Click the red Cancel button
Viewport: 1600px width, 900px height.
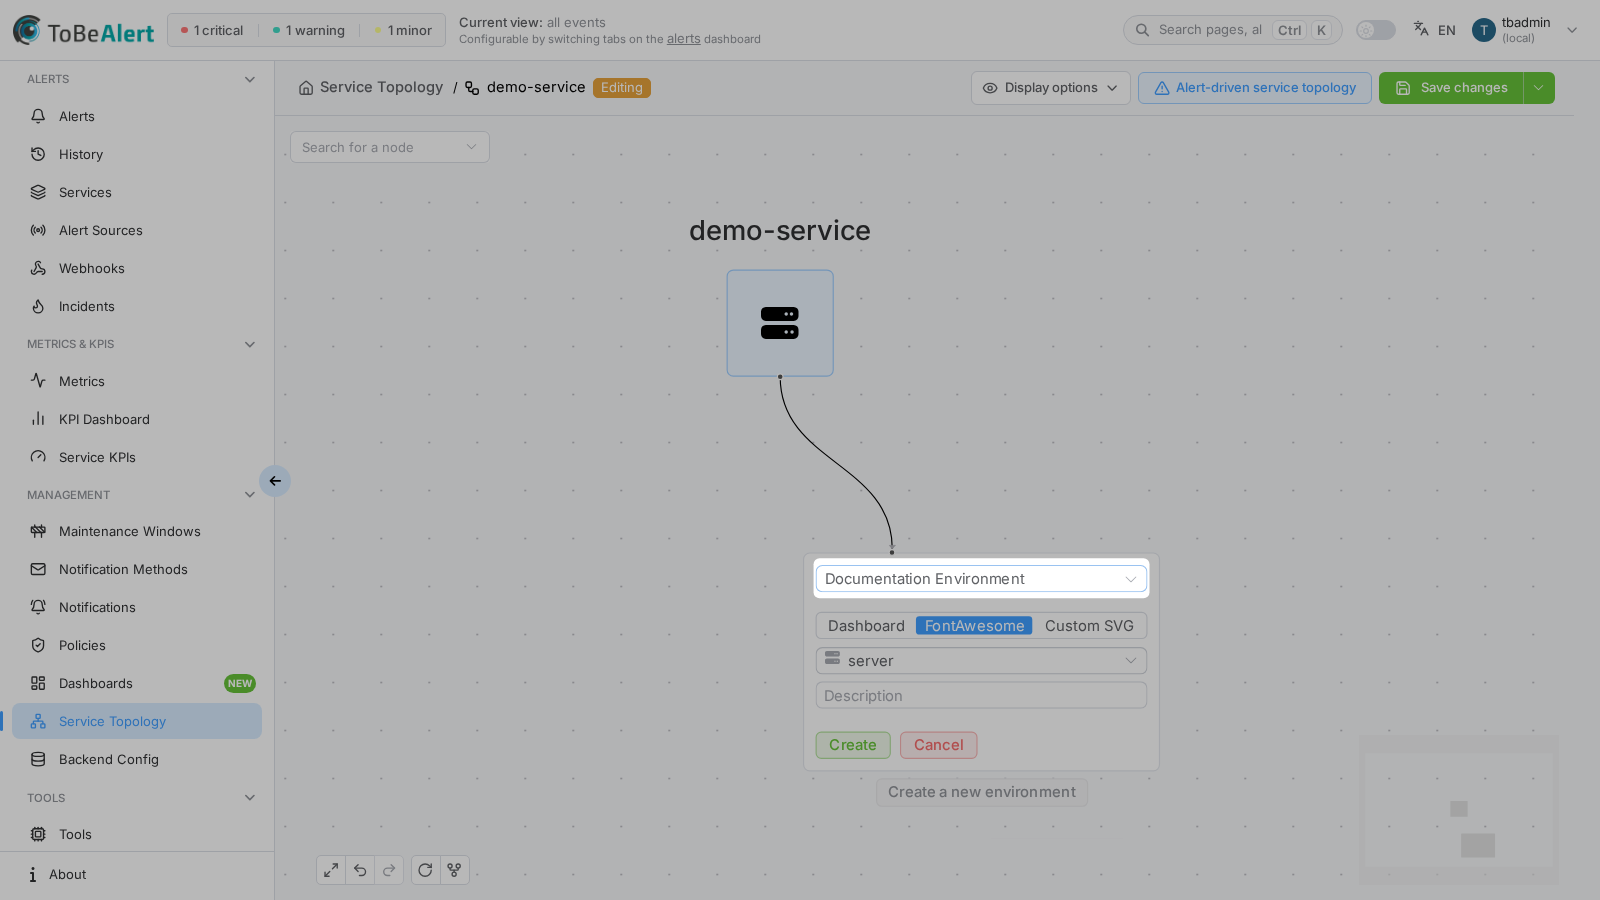pyautogui.click(x=939, y=745)
